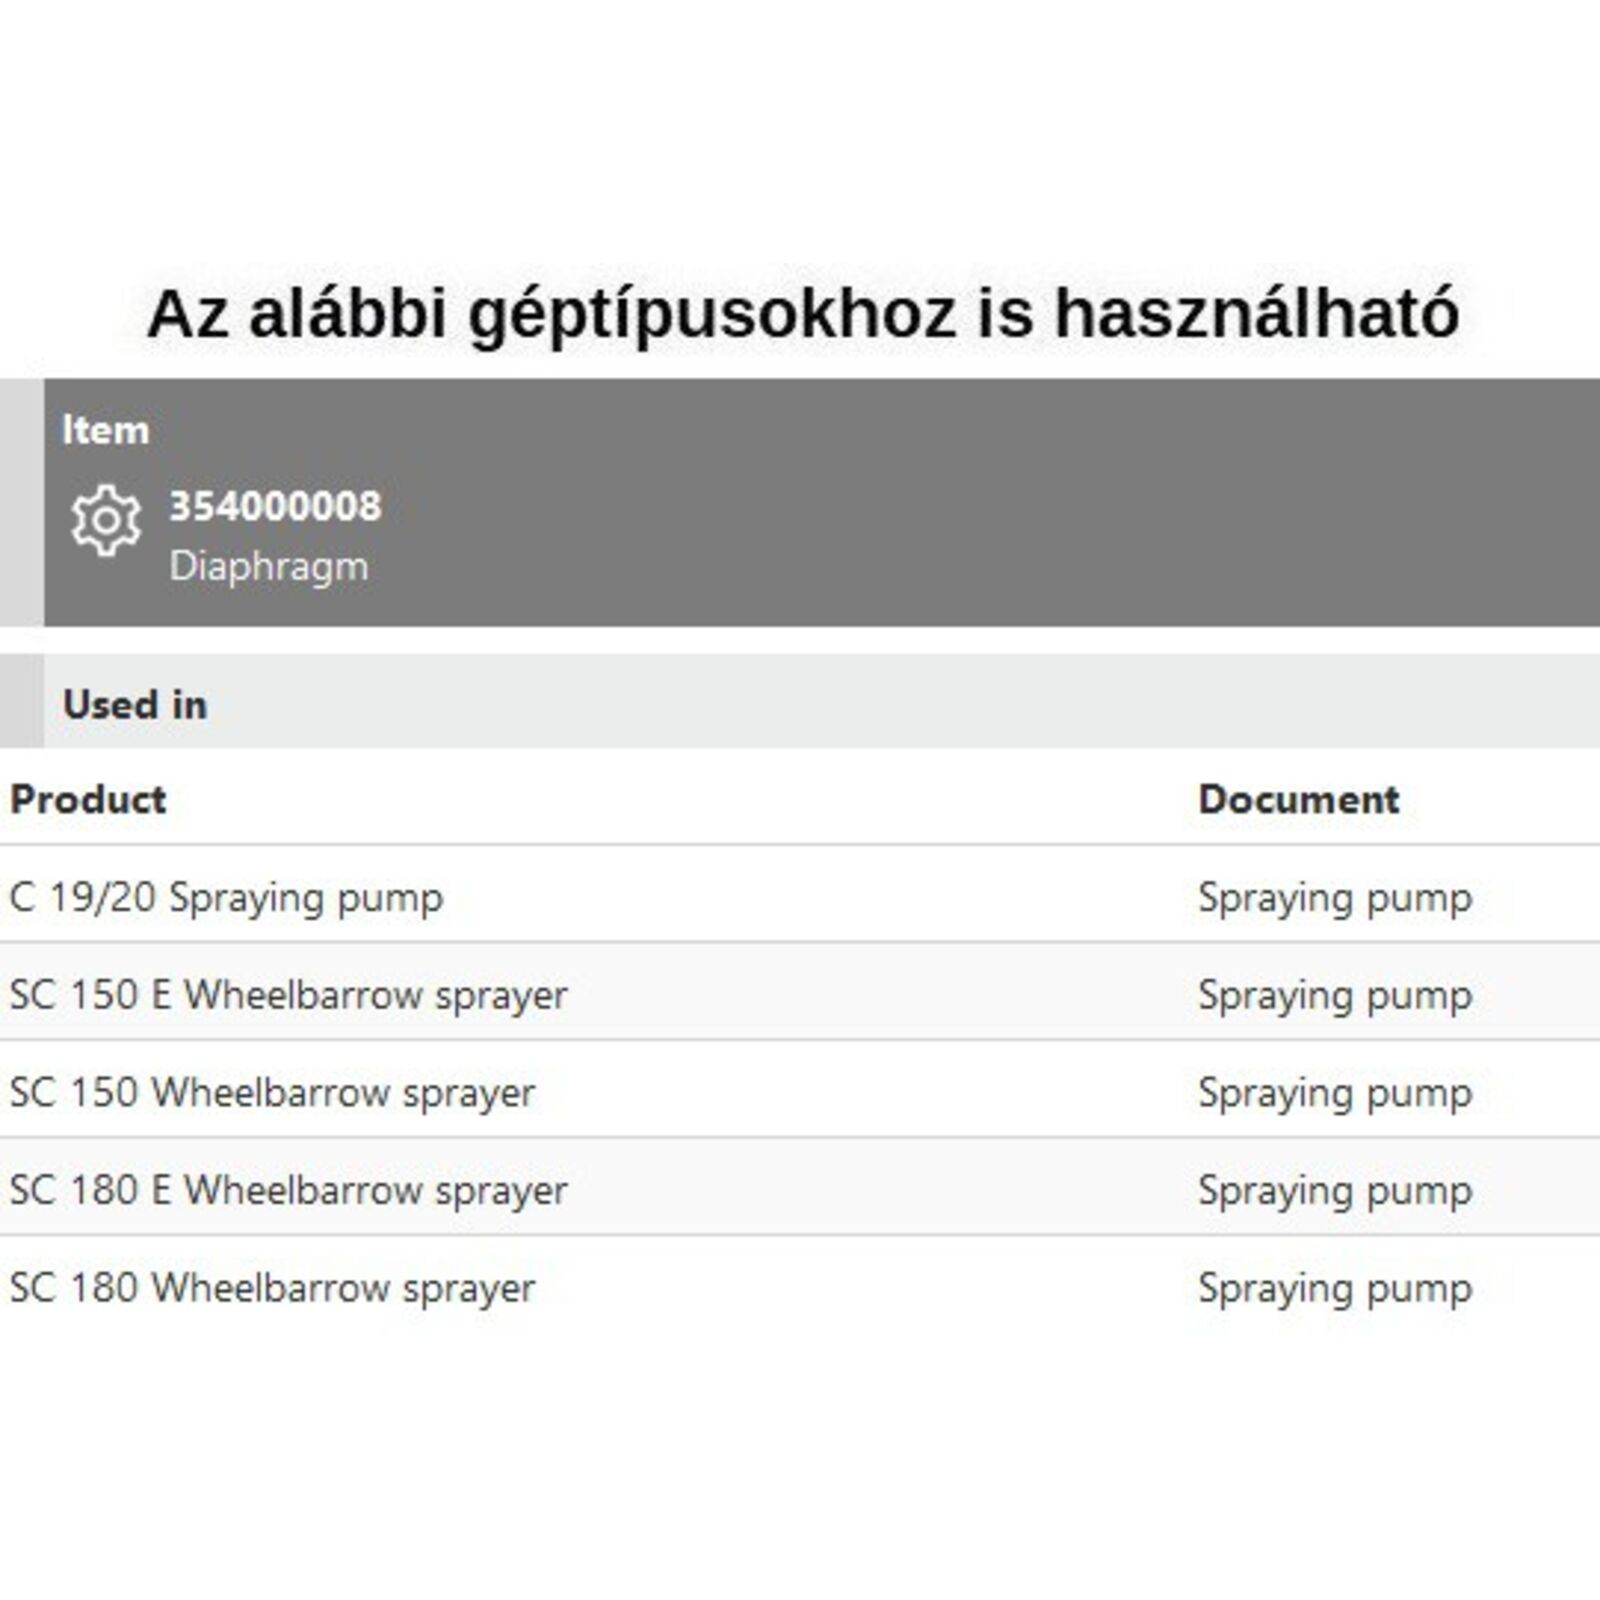Open Spraying pump document in SC 180 E row
1600x1600 pixels.
click(x=1334, y=1190)
